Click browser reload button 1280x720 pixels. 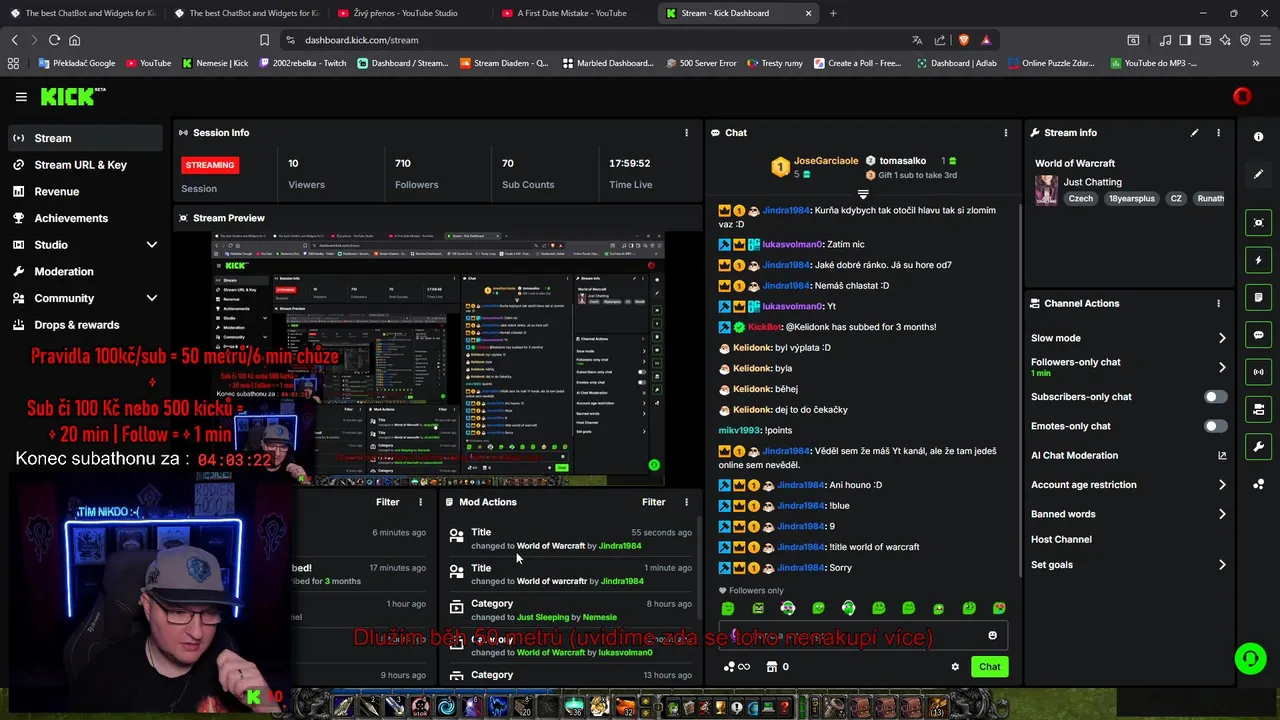(54, 40)
